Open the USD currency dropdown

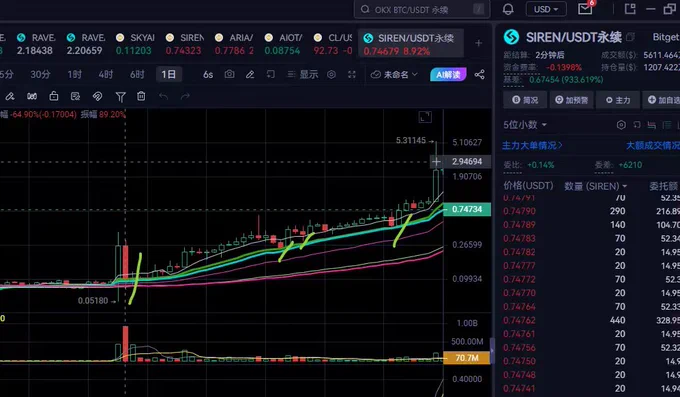tap(546, 9)
